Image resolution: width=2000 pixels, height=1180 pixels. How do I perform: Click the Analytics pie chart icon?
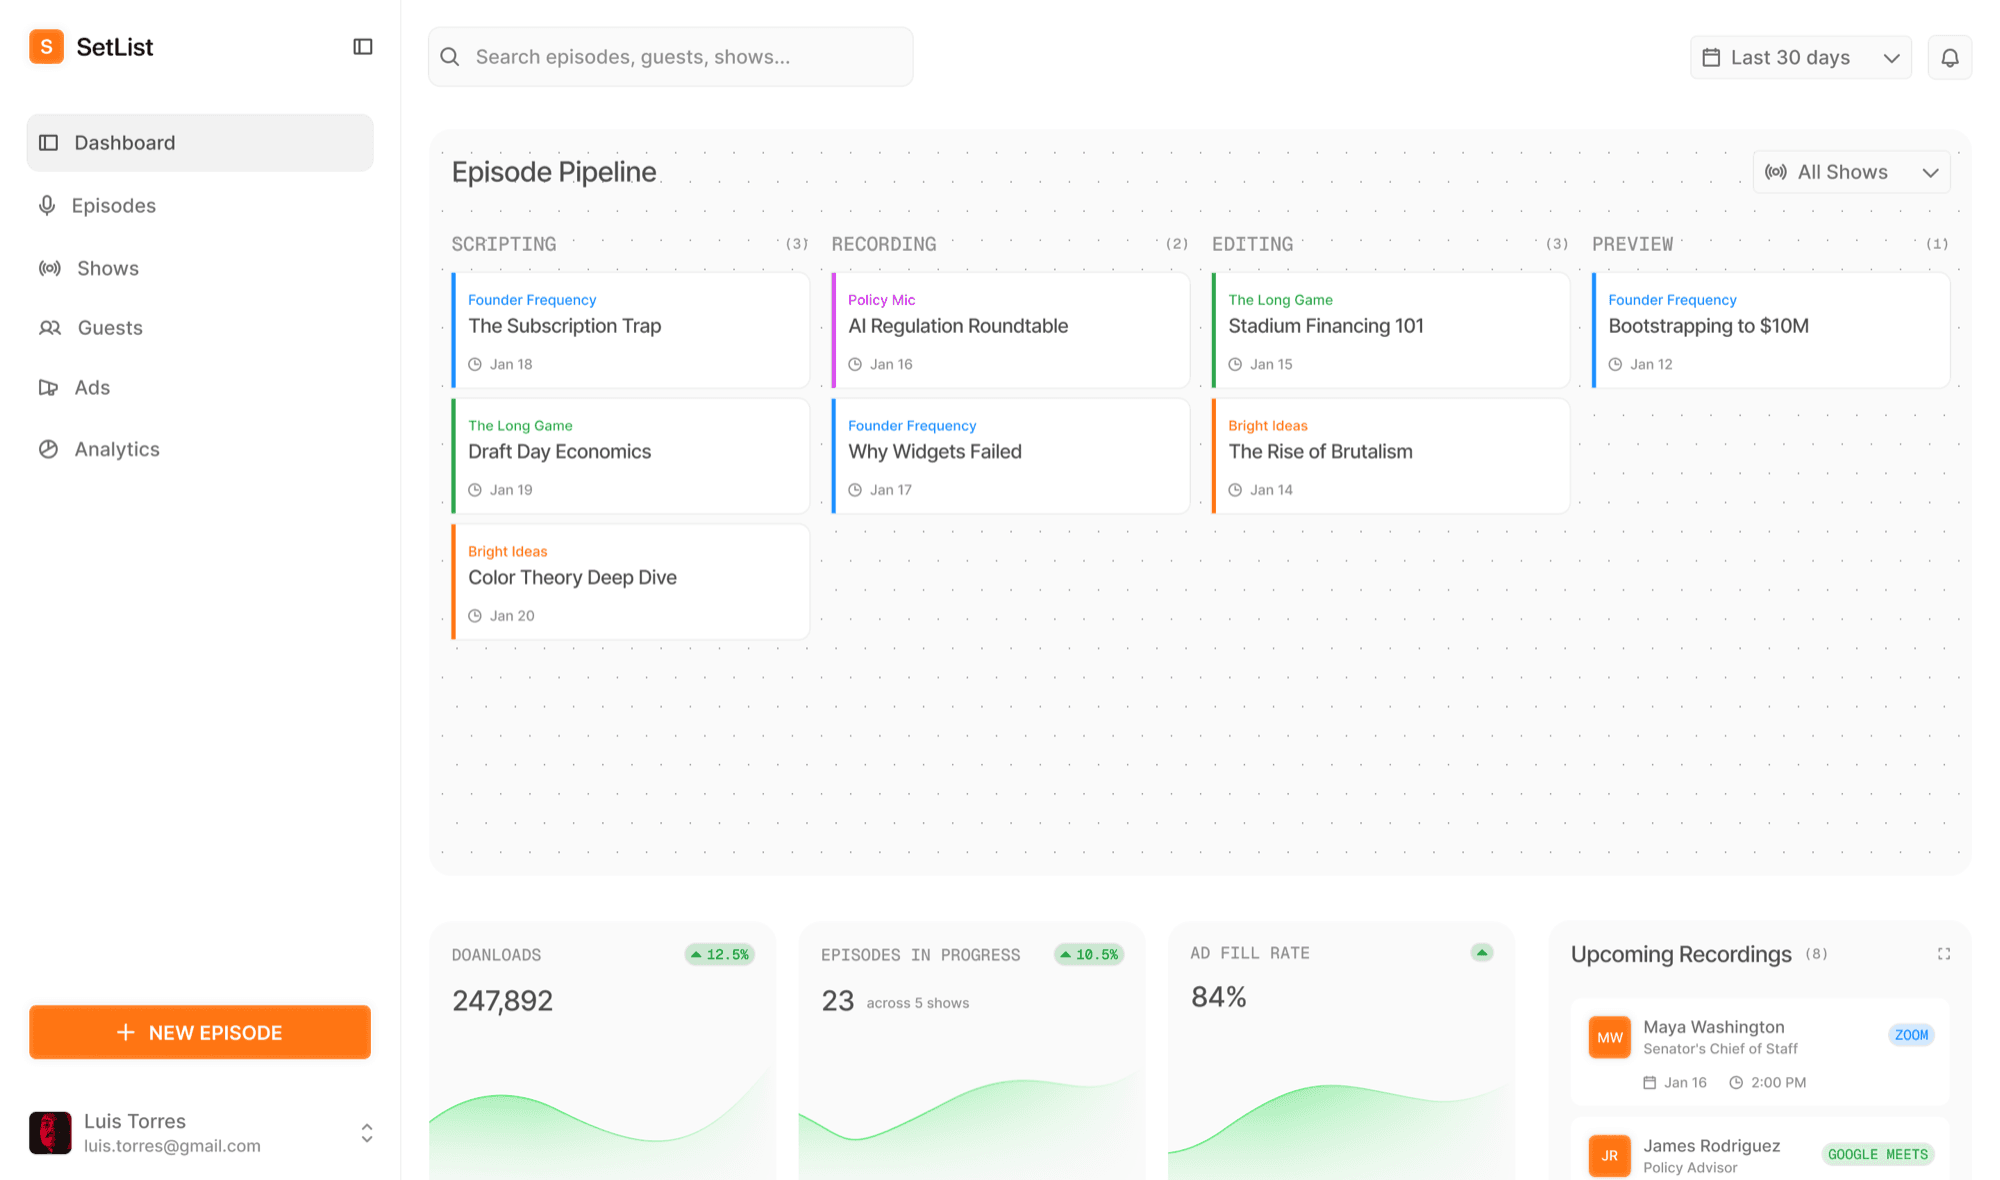tap(48, 449)
